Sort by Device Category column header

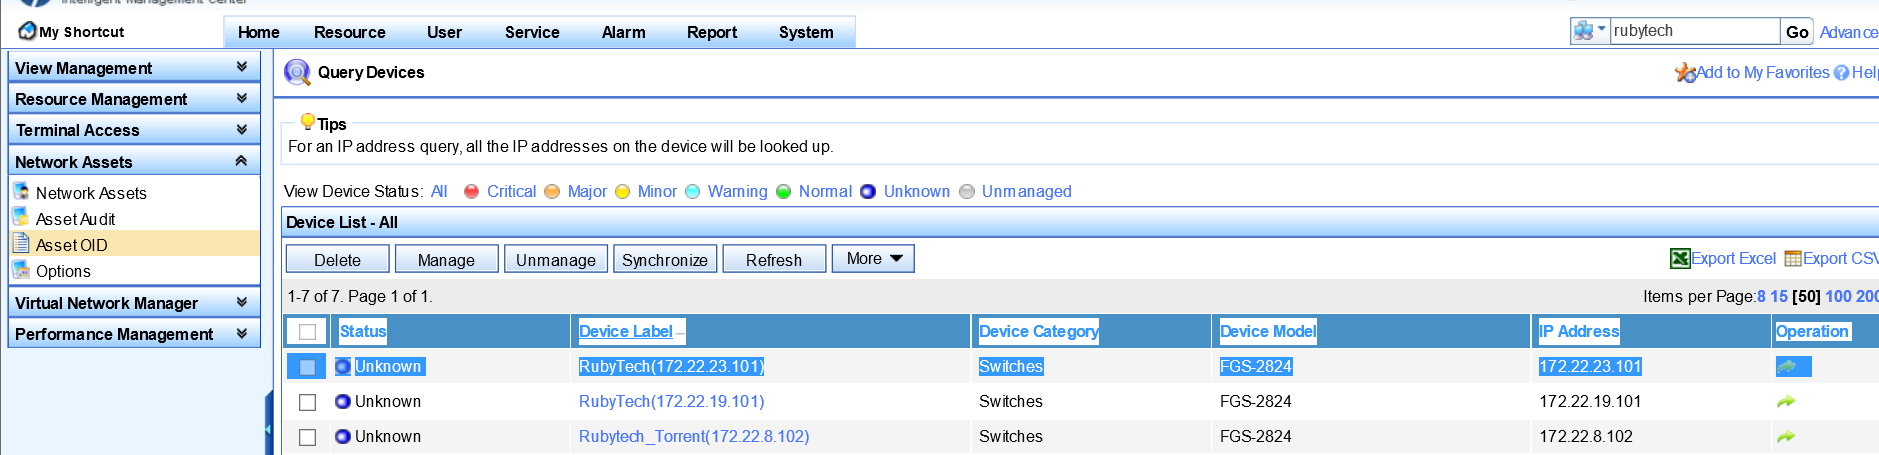[1039, 331]
